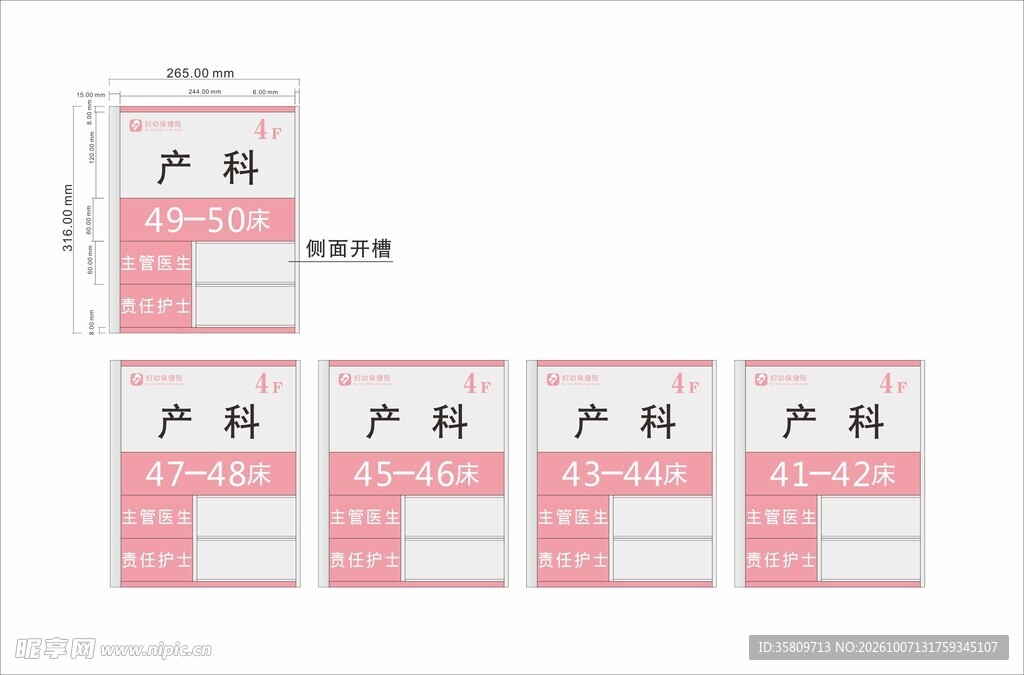Click 责任护士 label on the 45–46床 sign
This screenshot has height=675, width=1024.
point(365,559)
